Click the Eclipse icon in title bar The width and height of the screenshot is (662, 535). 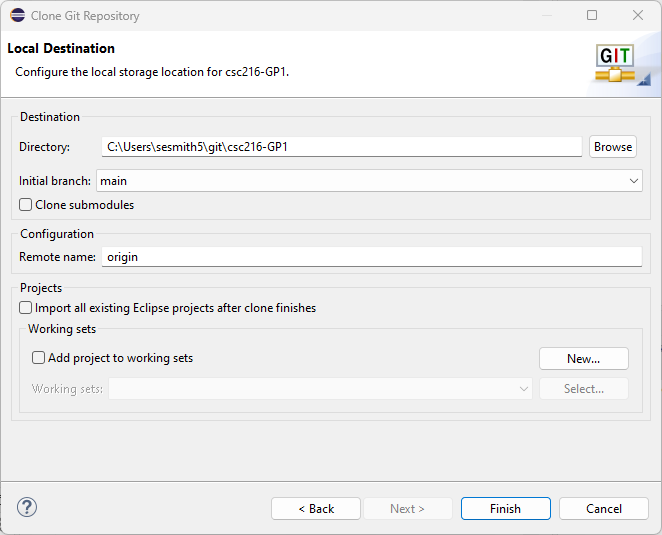(x=18, y=15)
